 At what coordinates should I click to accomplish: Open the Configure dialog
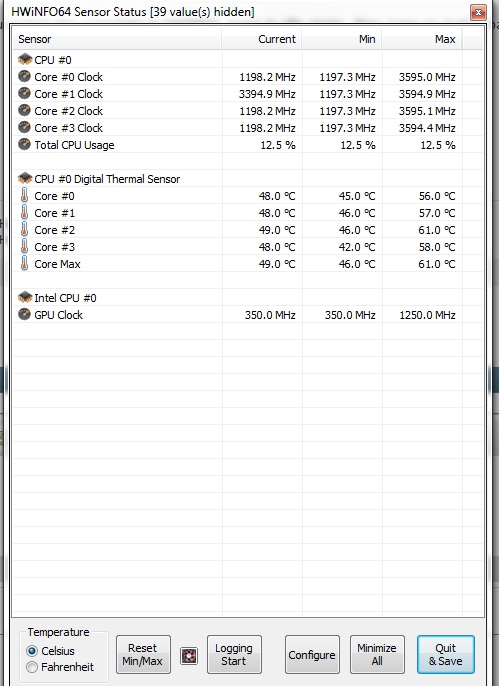click(312, 654)
